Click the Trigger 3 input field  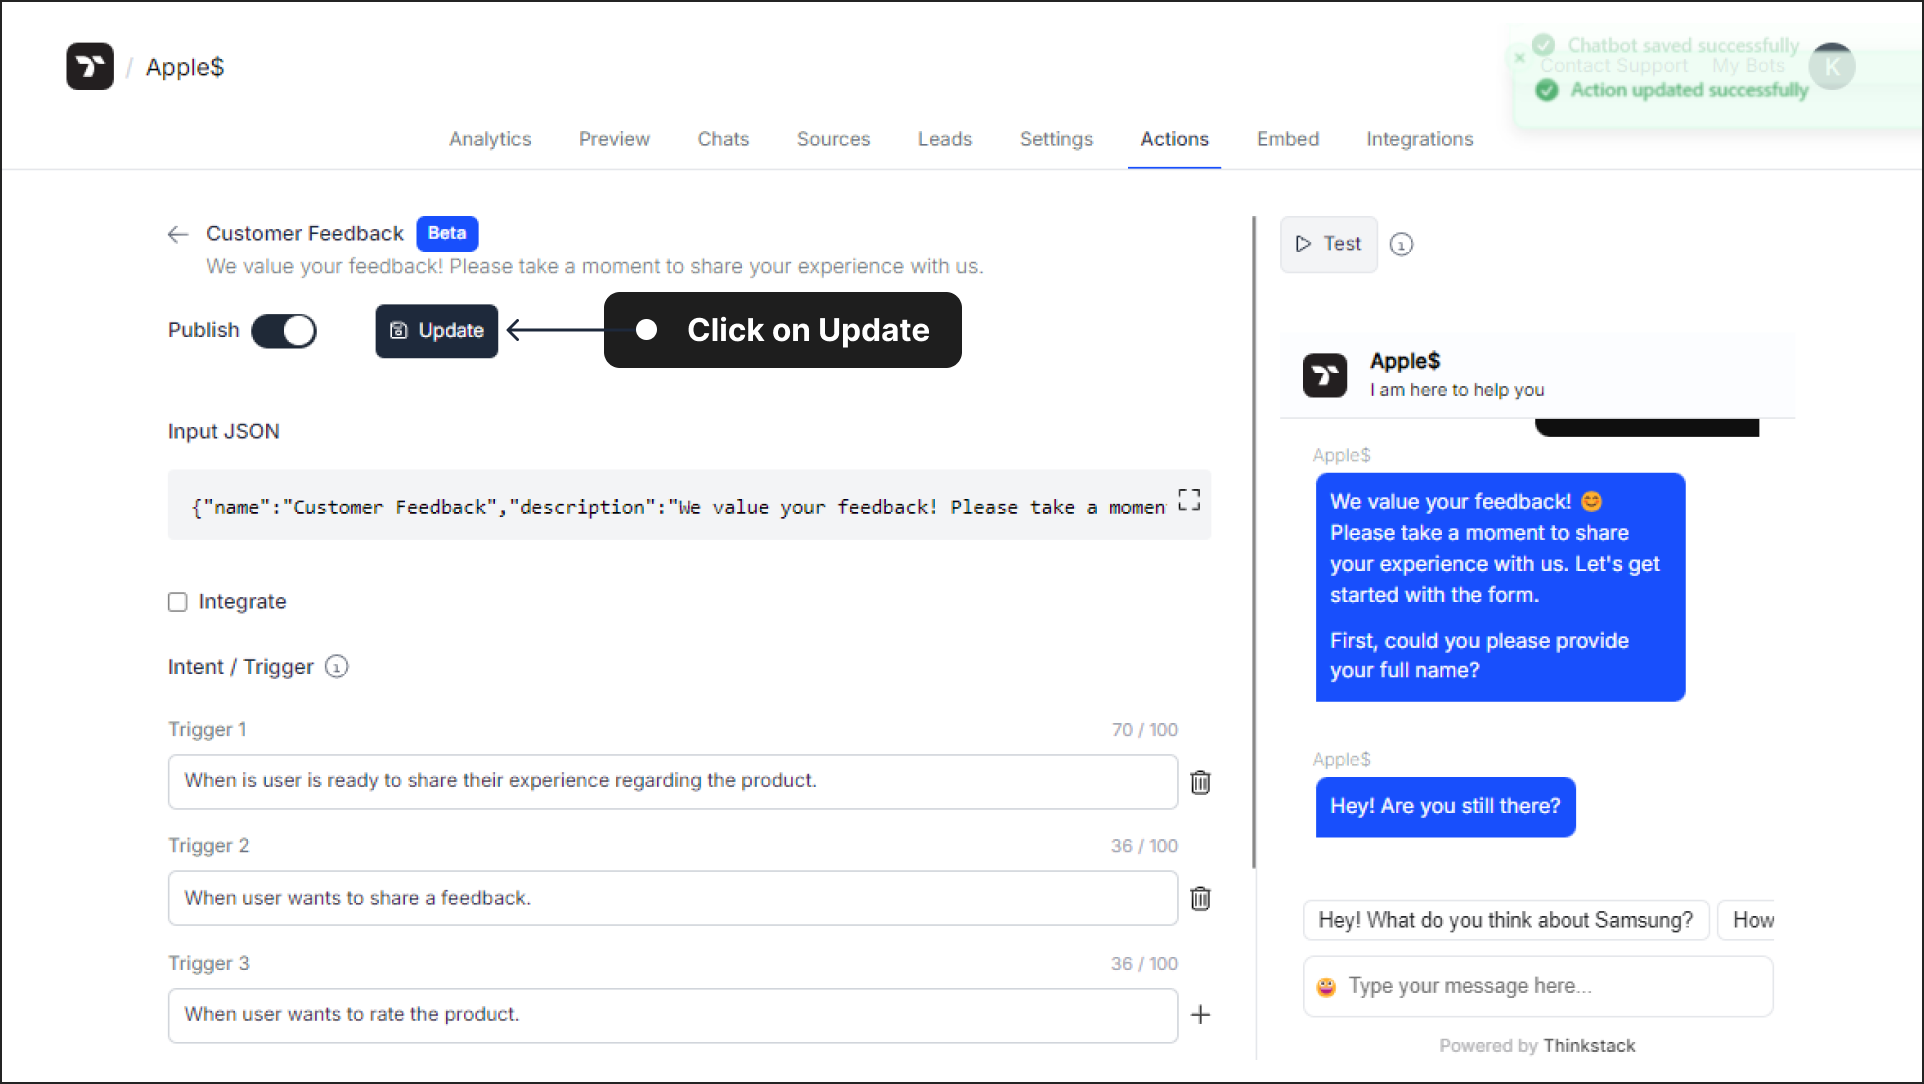tap(673, 1015)
